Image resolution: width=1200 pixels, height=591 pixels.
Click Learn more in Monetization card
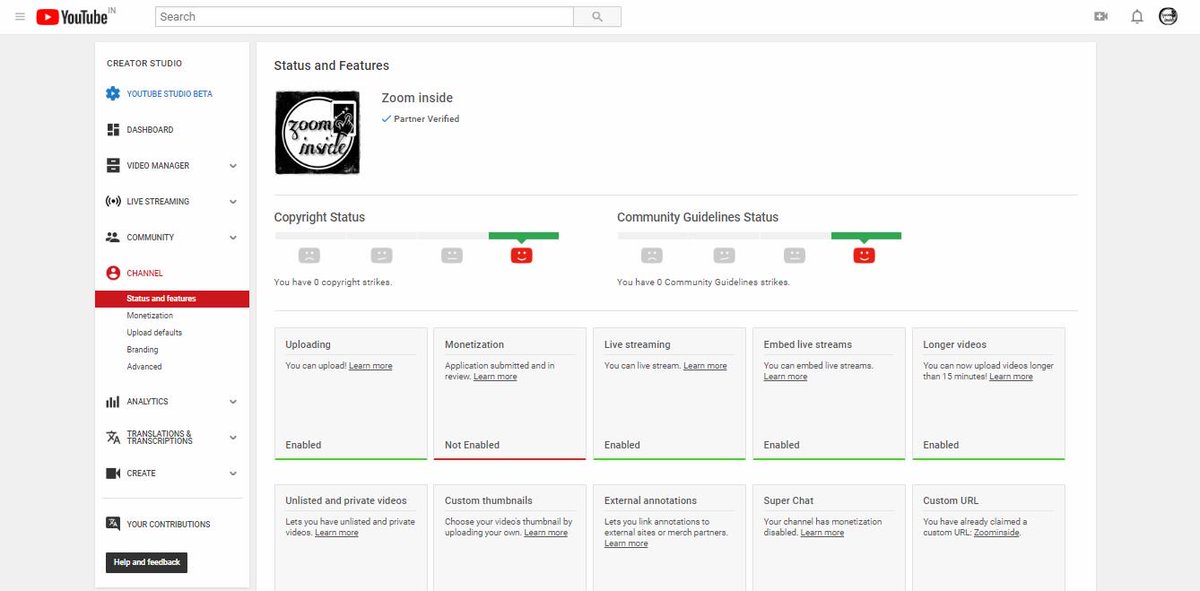point(495,377)
